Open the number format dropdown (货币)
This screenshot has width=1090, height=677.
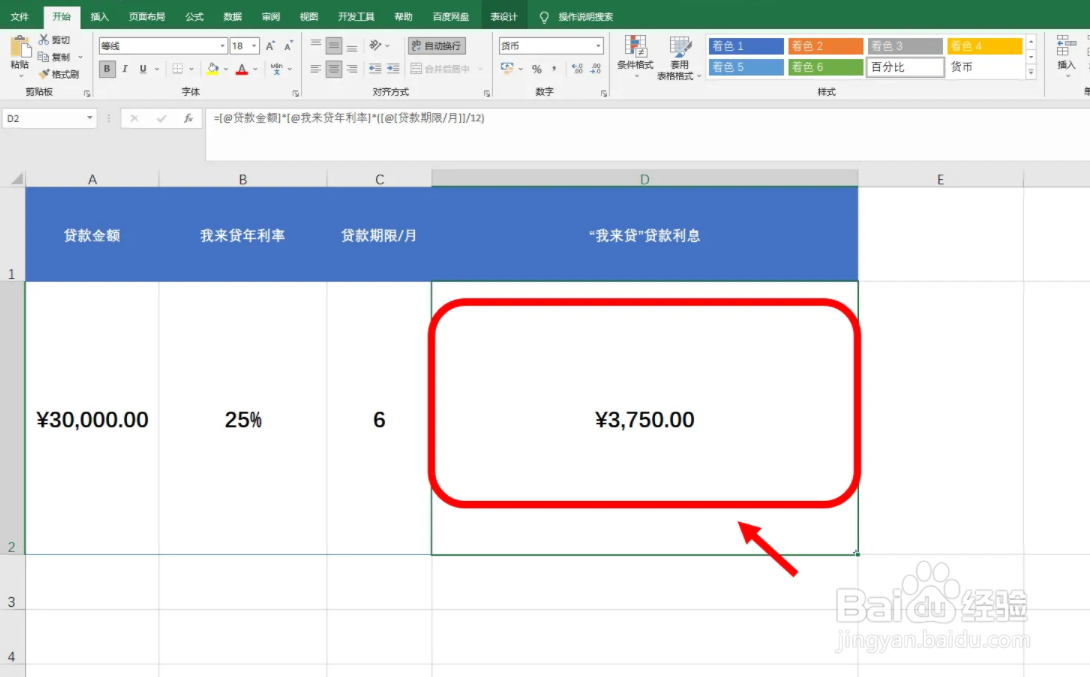coord(598,46)
